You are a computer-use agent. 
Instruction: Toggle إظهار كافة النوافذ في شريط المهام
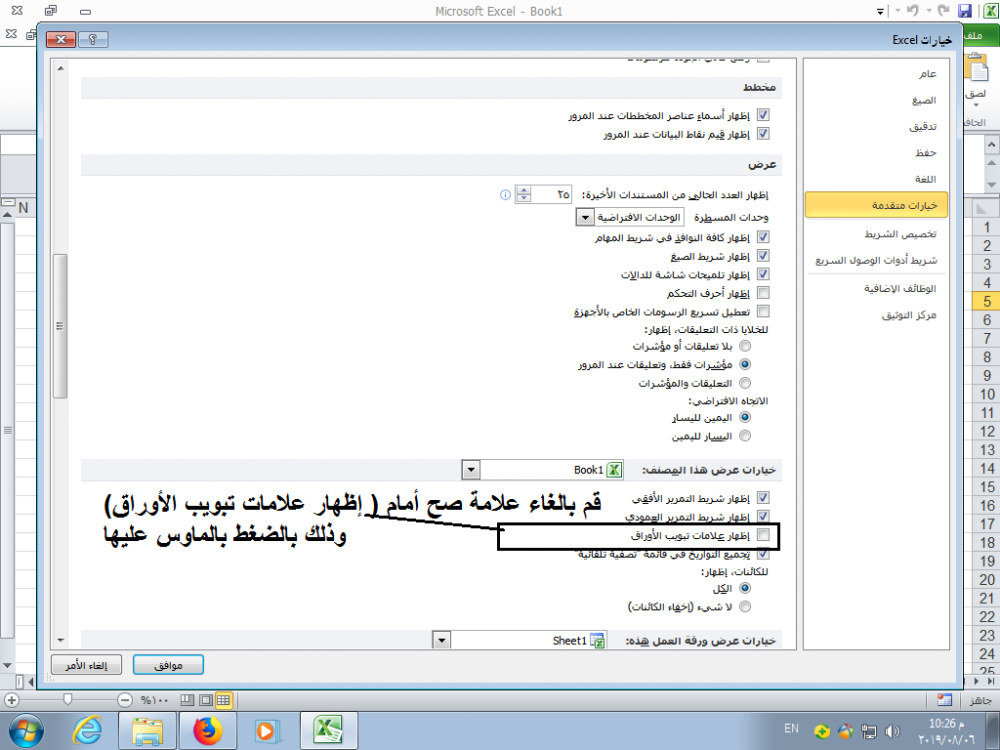click(763, 237)
